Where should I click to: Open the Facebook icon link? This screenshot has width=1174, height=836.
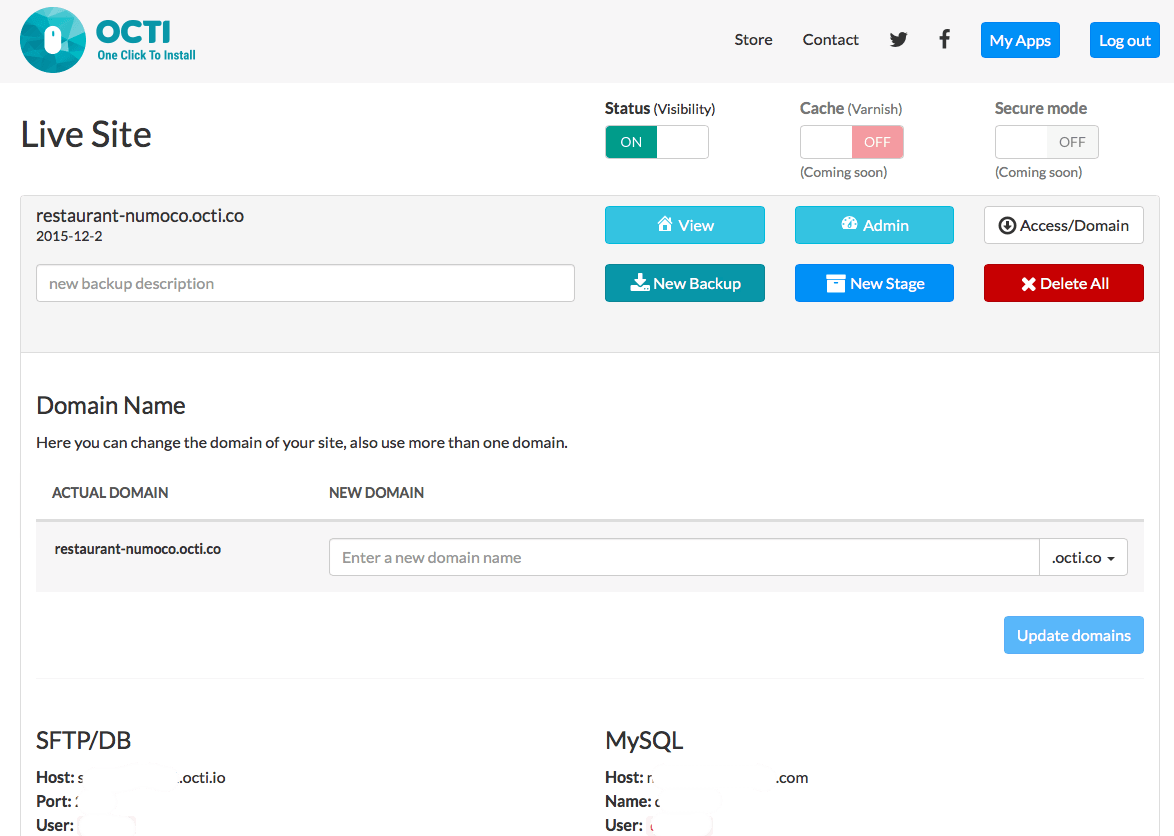(944, 40)
